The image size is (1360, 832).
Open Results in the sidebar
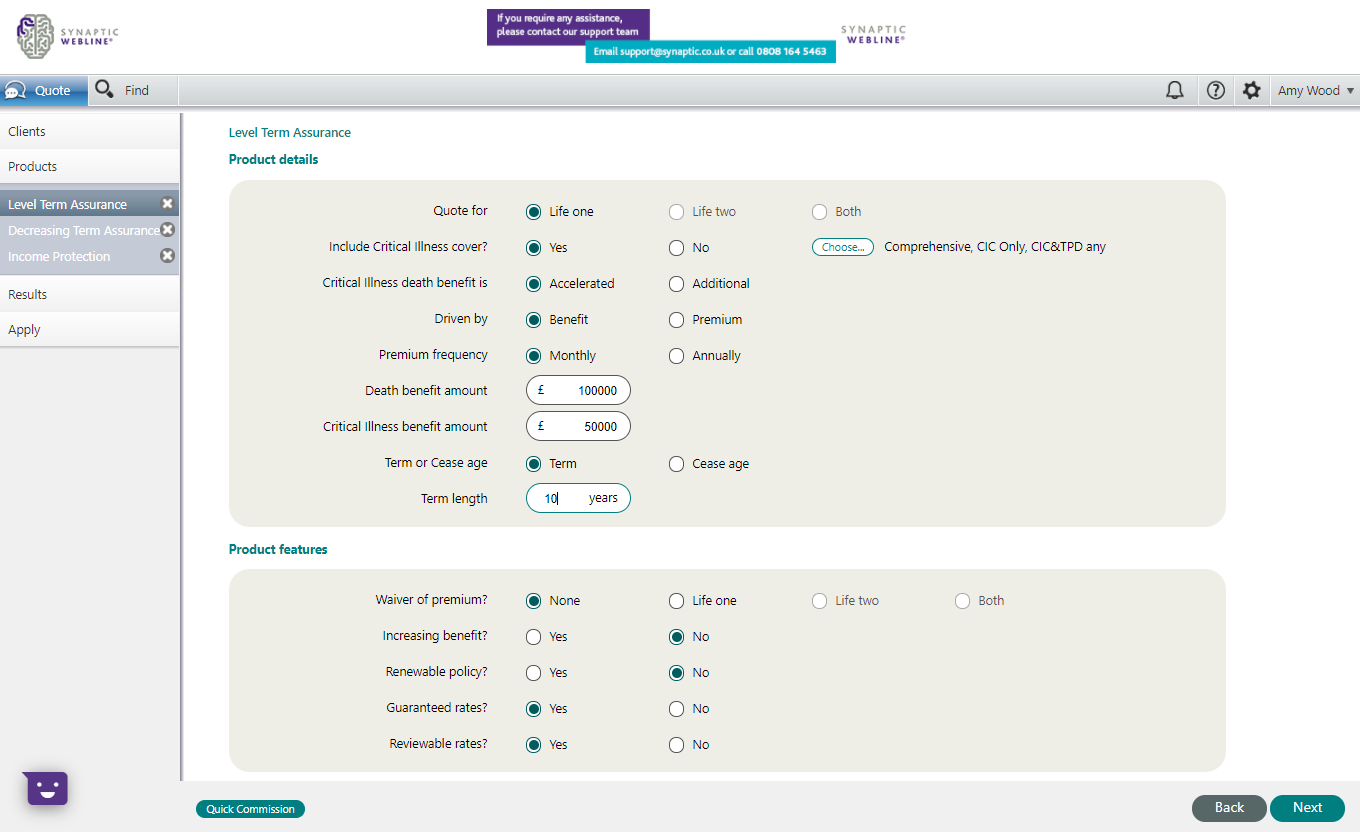pos(90,294)
